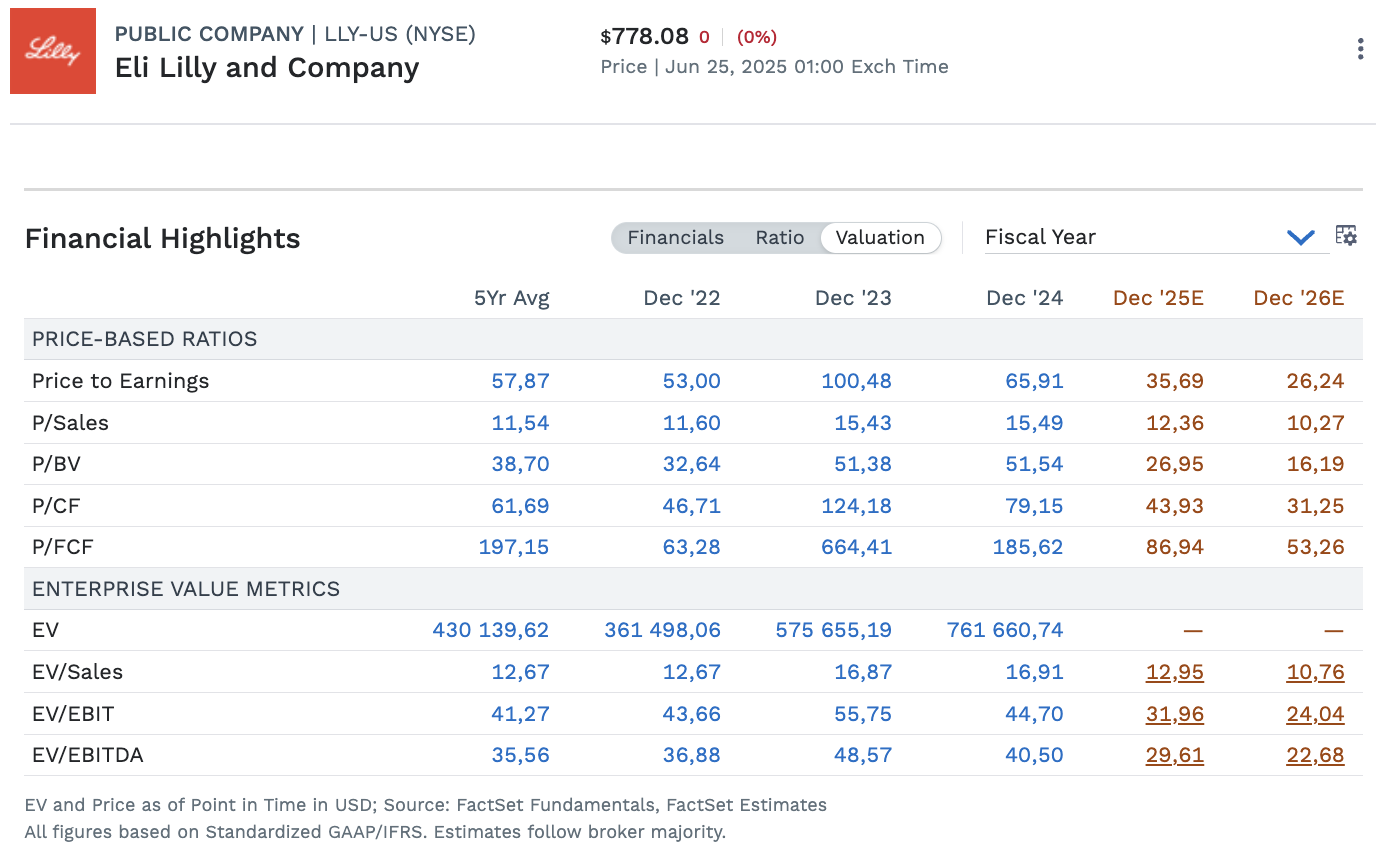
Task: Click Dec '24 Price to Earnings 65,91
Action: point(1034,381)
